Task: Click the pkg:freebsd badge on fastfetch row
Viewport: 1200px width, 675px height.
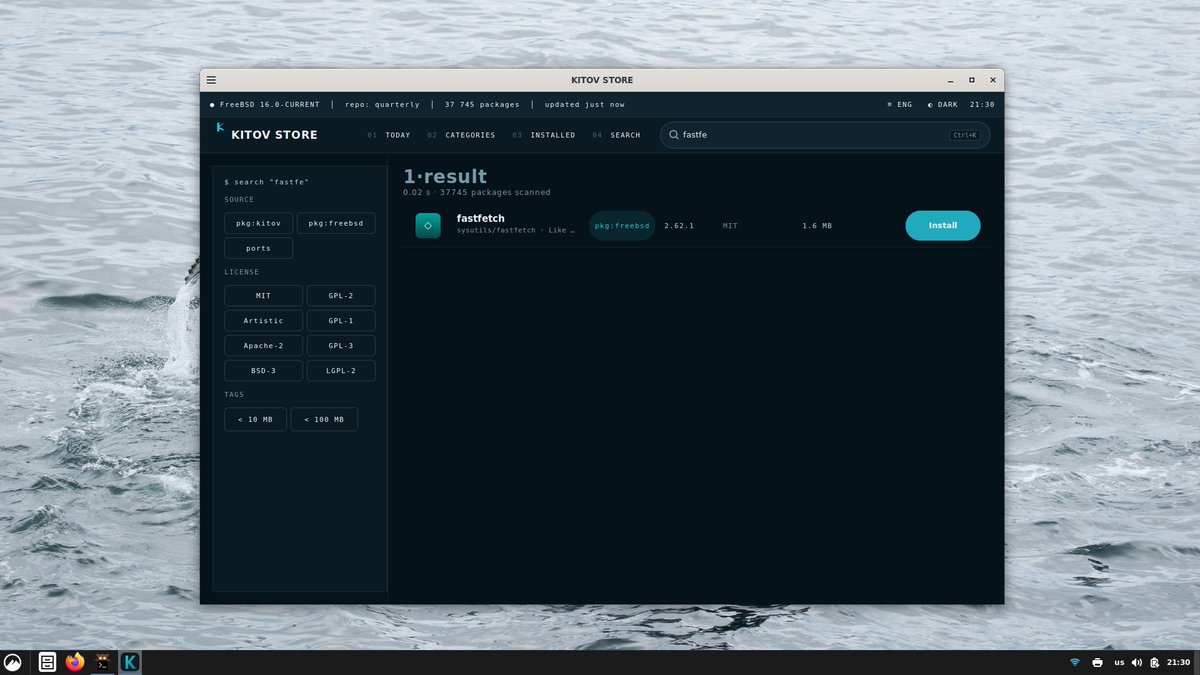Action: coord(622,226)
